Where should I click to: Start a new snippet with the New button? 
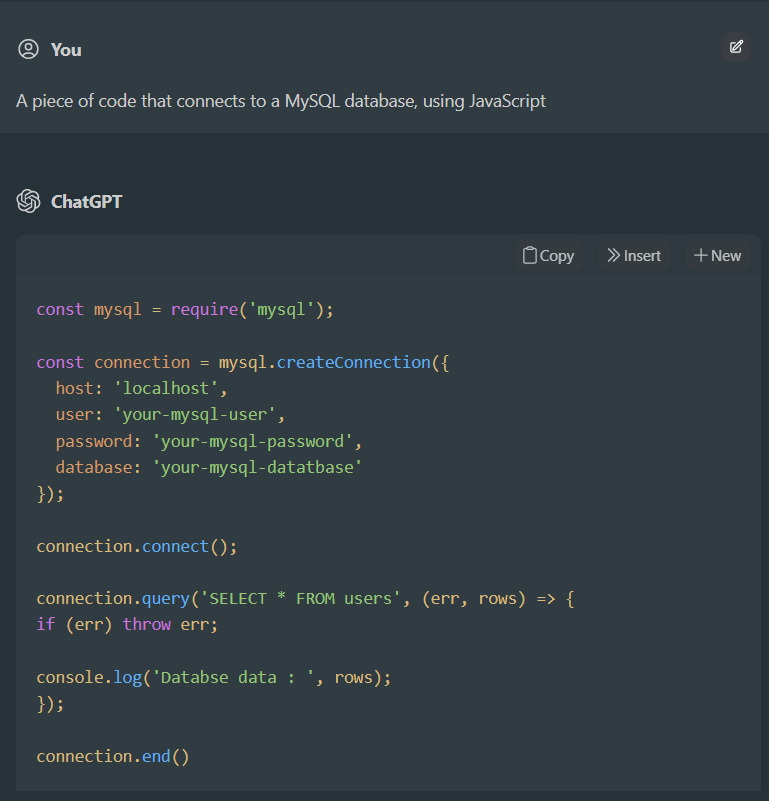click(717, 255)
